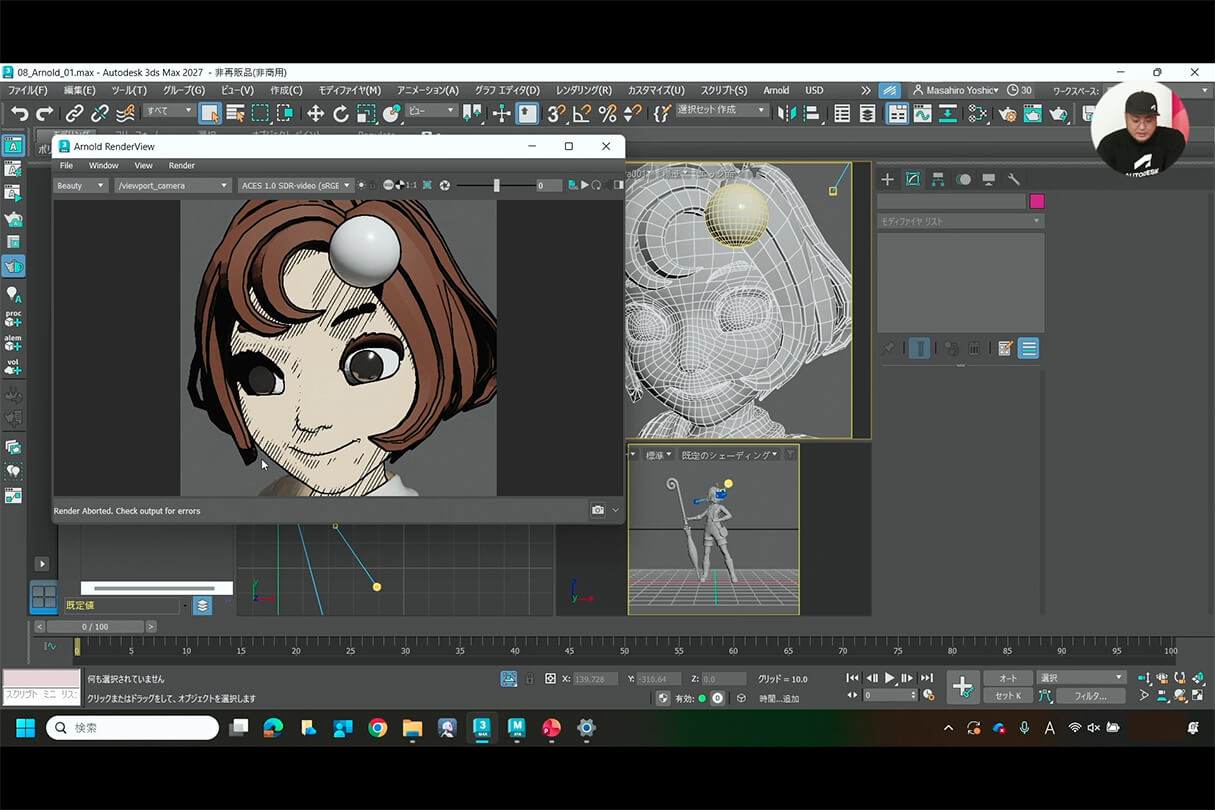This screenshot has height=810, width=1215.
Task: Click the Go to End playback button
Action: coord(927,678)
